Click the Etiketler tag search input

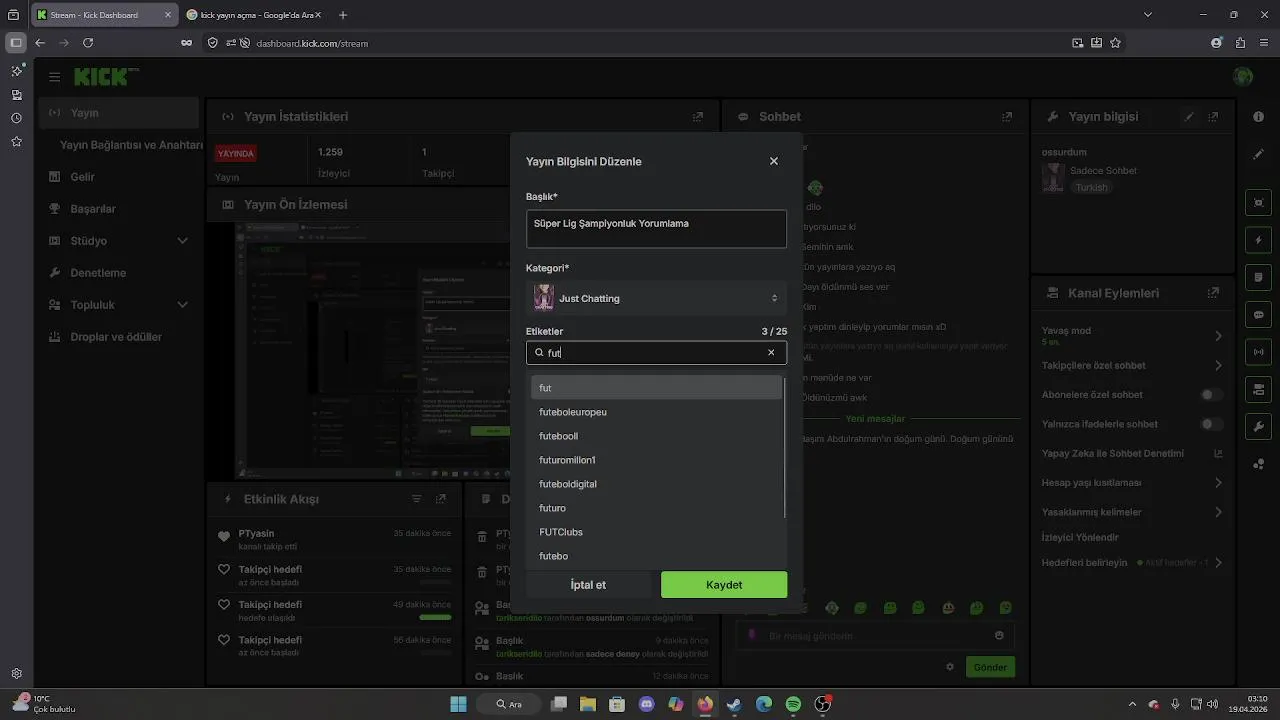tap(656, 352)
